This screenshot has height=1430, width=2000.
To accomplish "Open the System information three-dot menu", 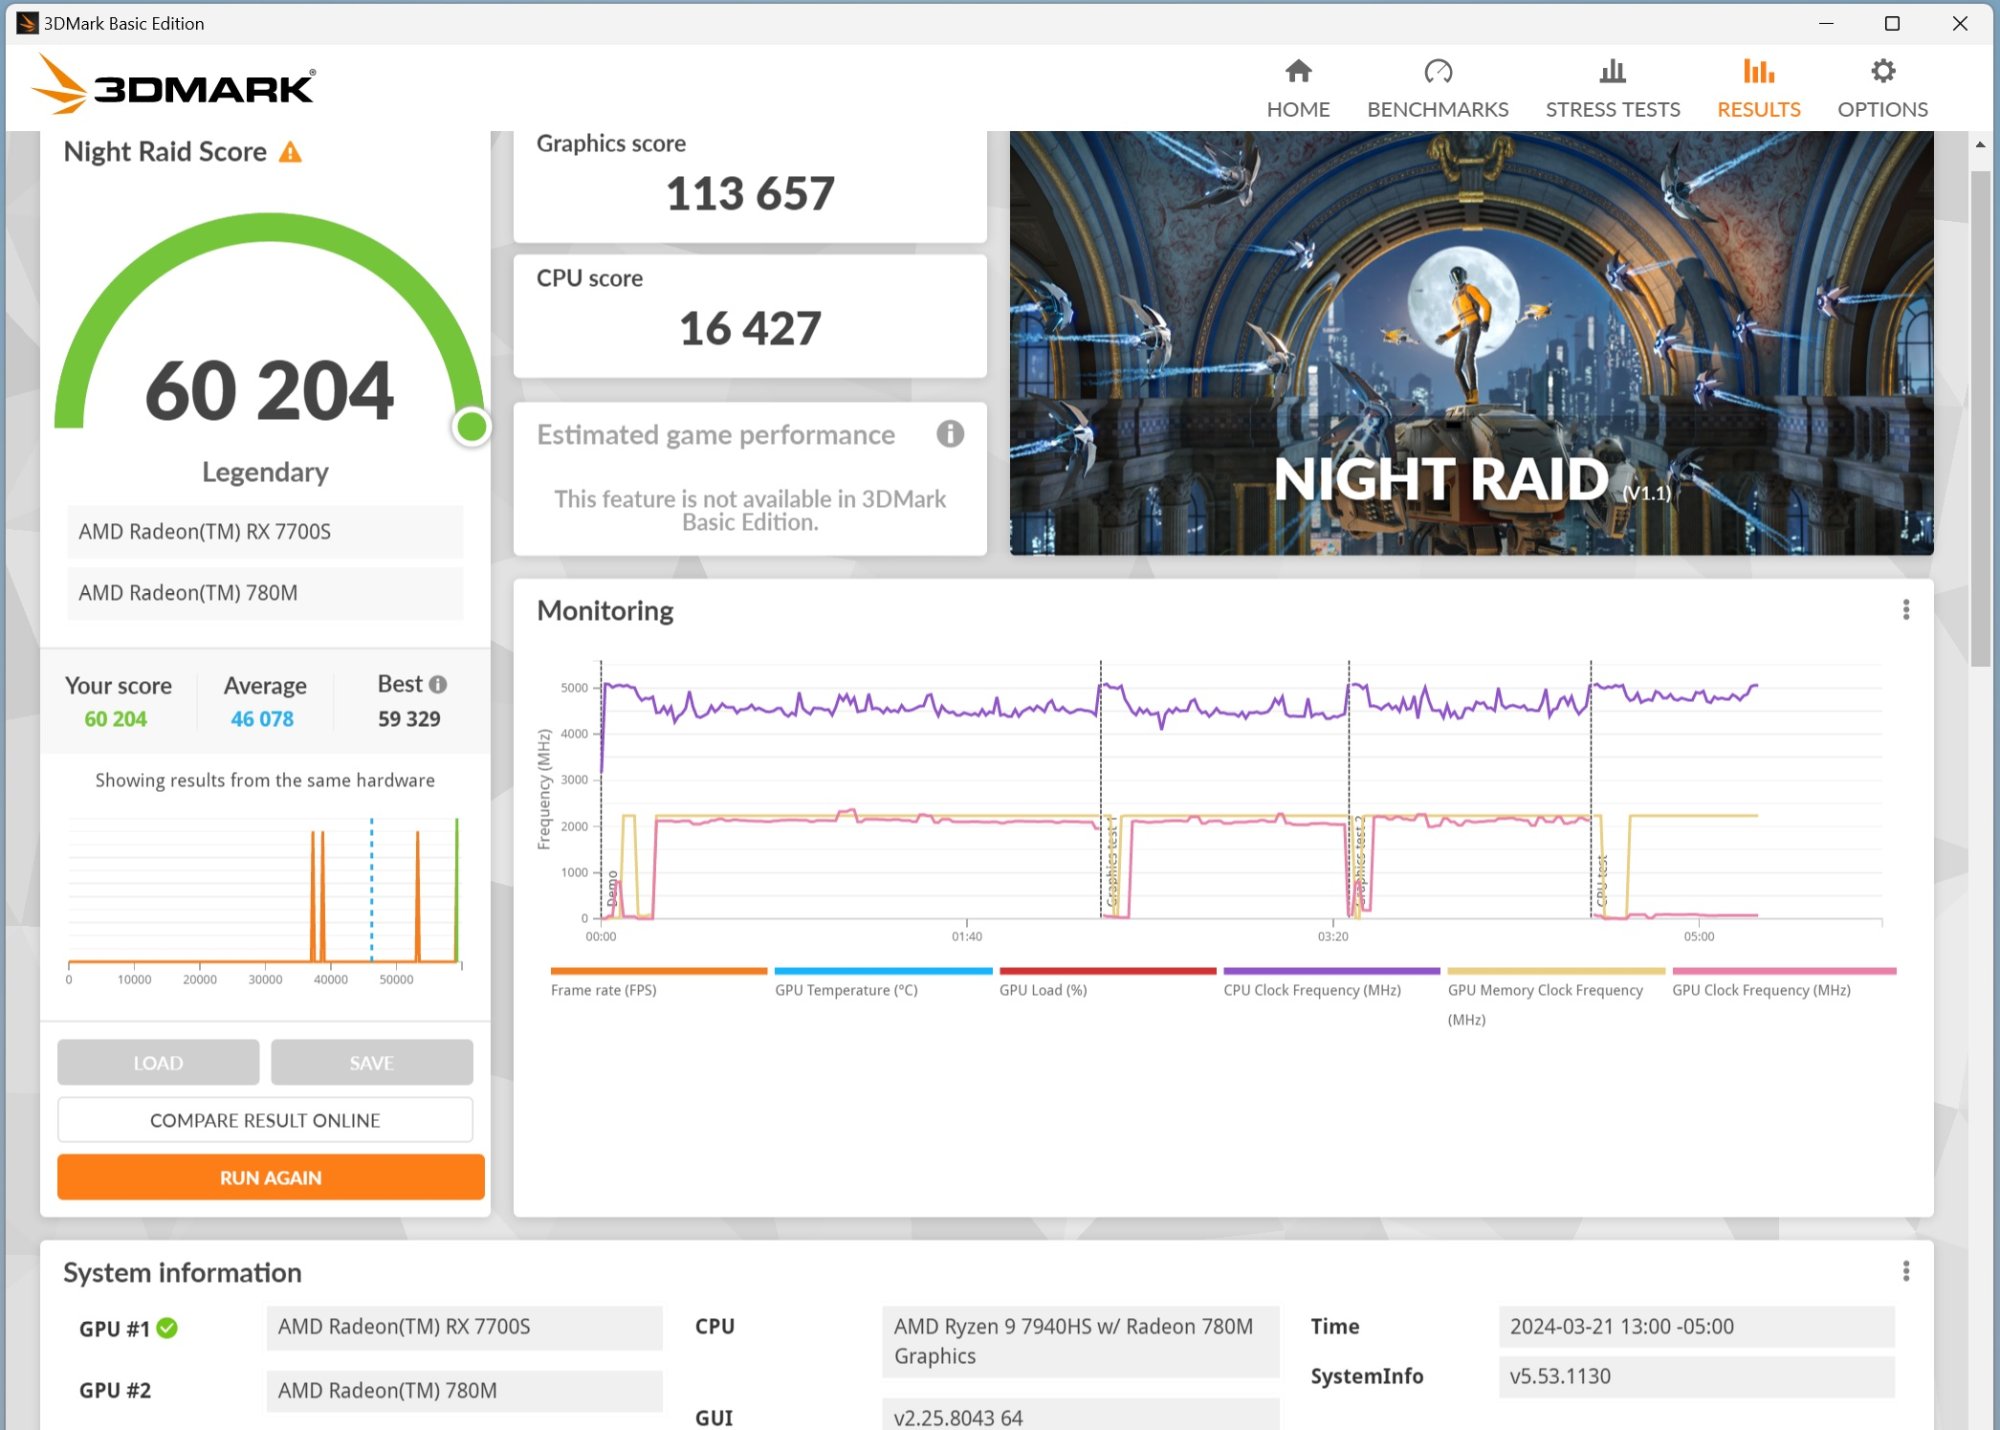I will [1906, 1271].
